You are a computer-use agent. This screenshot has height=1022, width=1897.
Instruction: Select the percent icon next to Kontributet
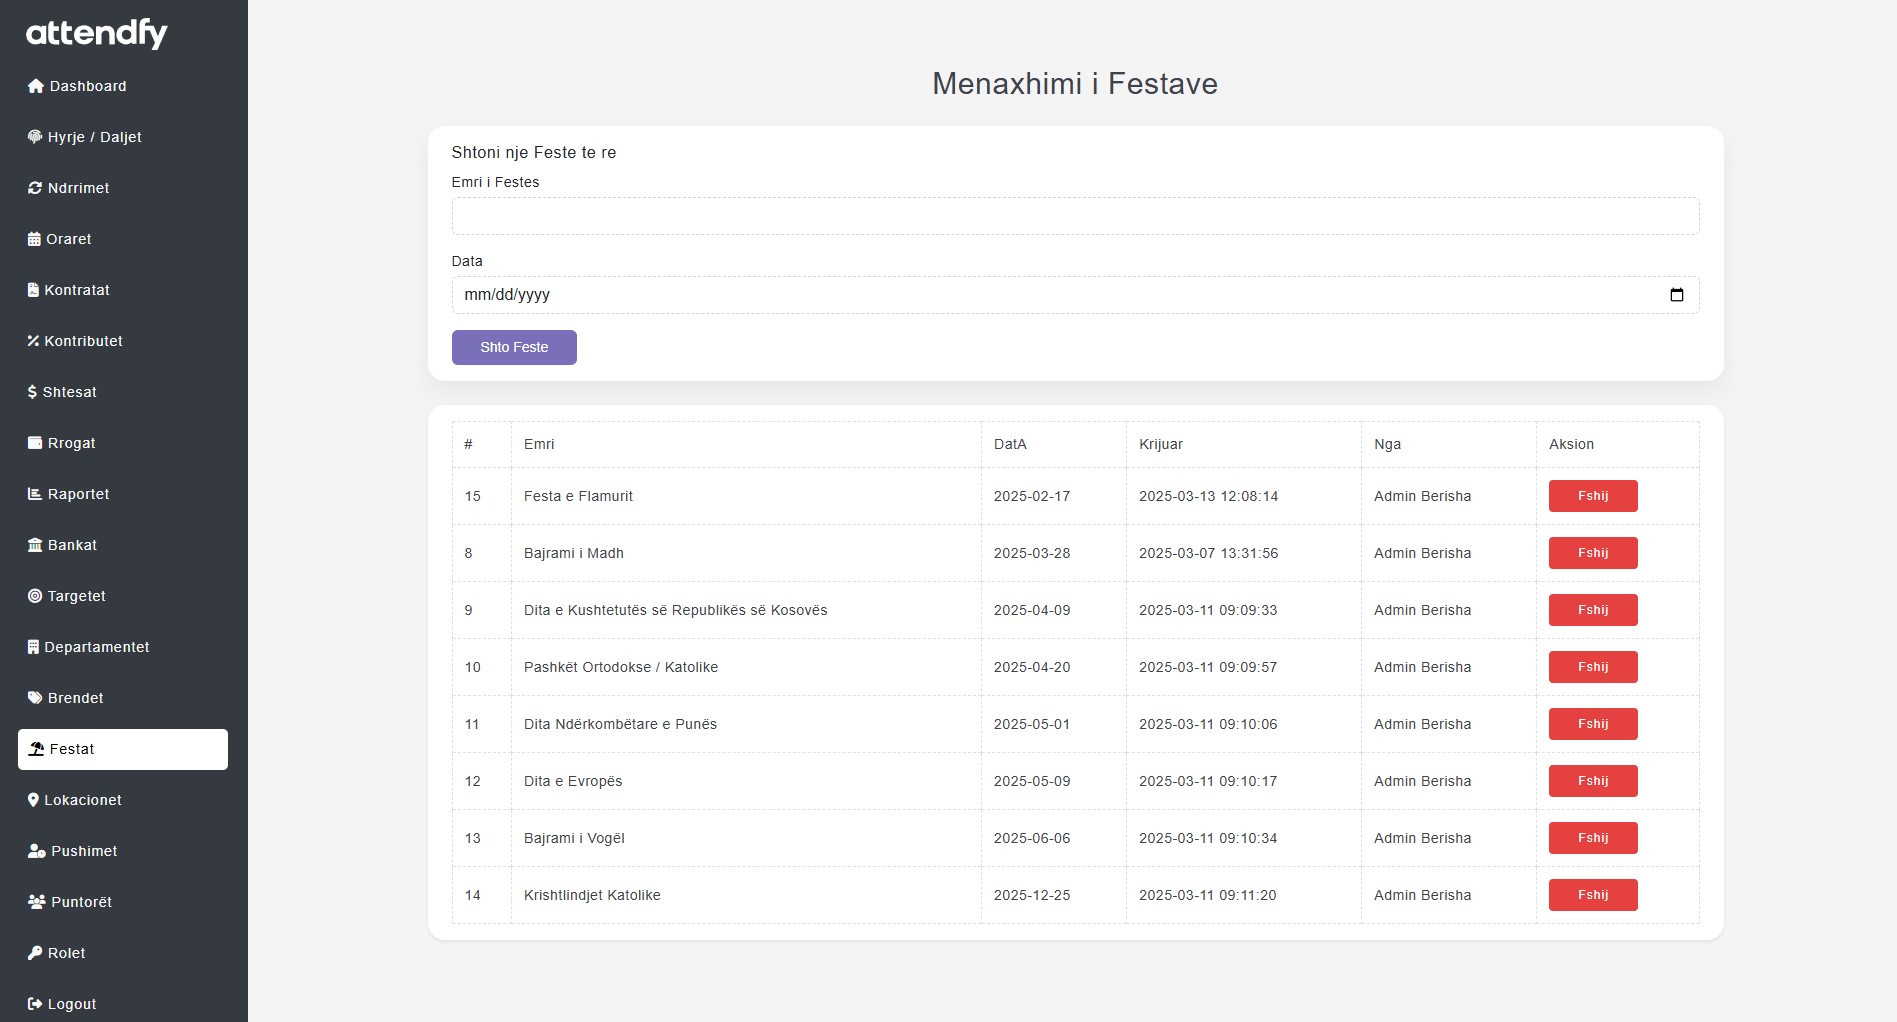33,341
